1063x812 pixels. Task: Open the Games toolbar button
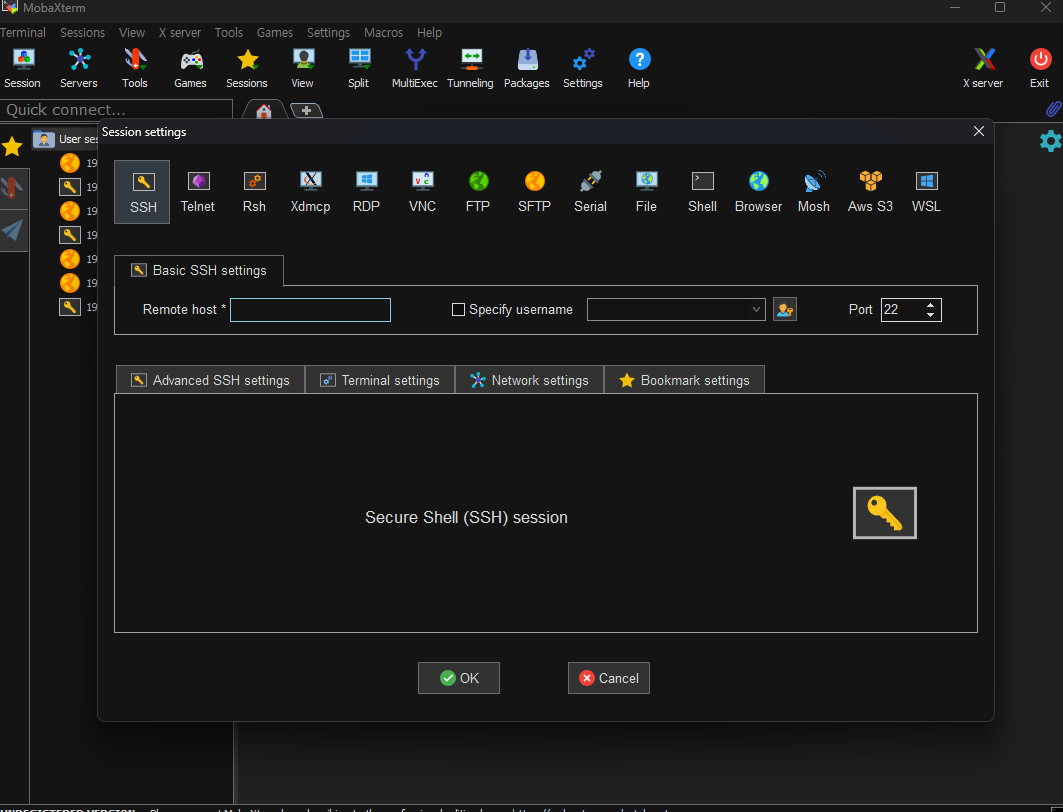(190, 68)
